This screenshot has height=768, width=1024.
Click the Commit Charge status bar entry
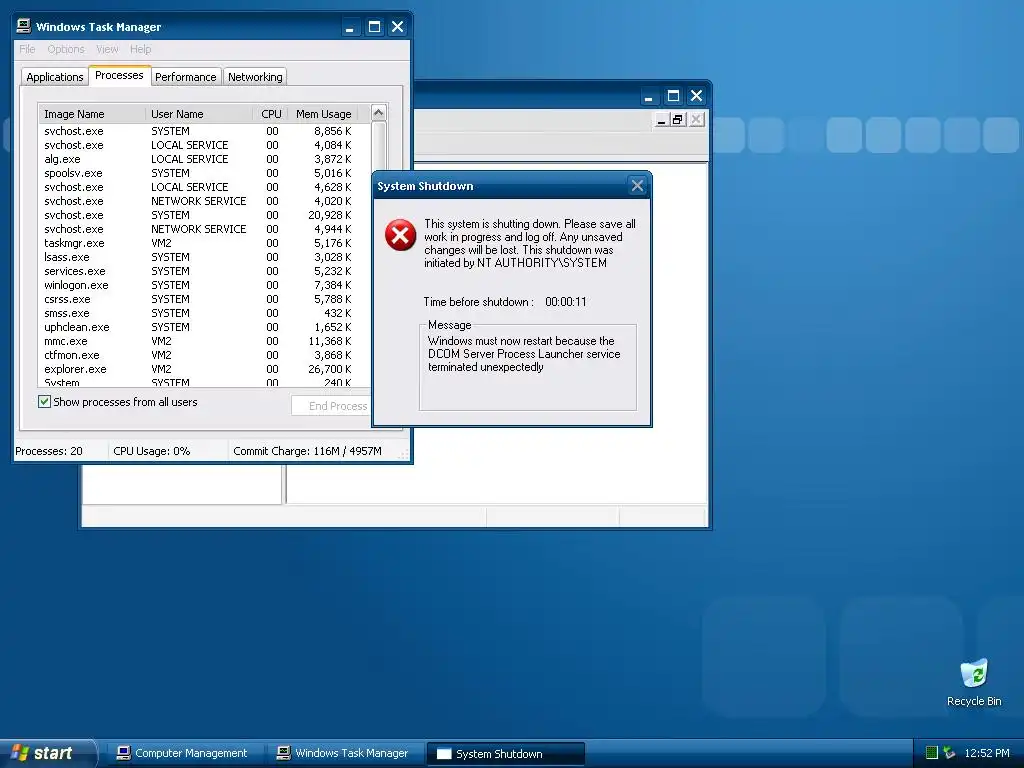point(308,451)
